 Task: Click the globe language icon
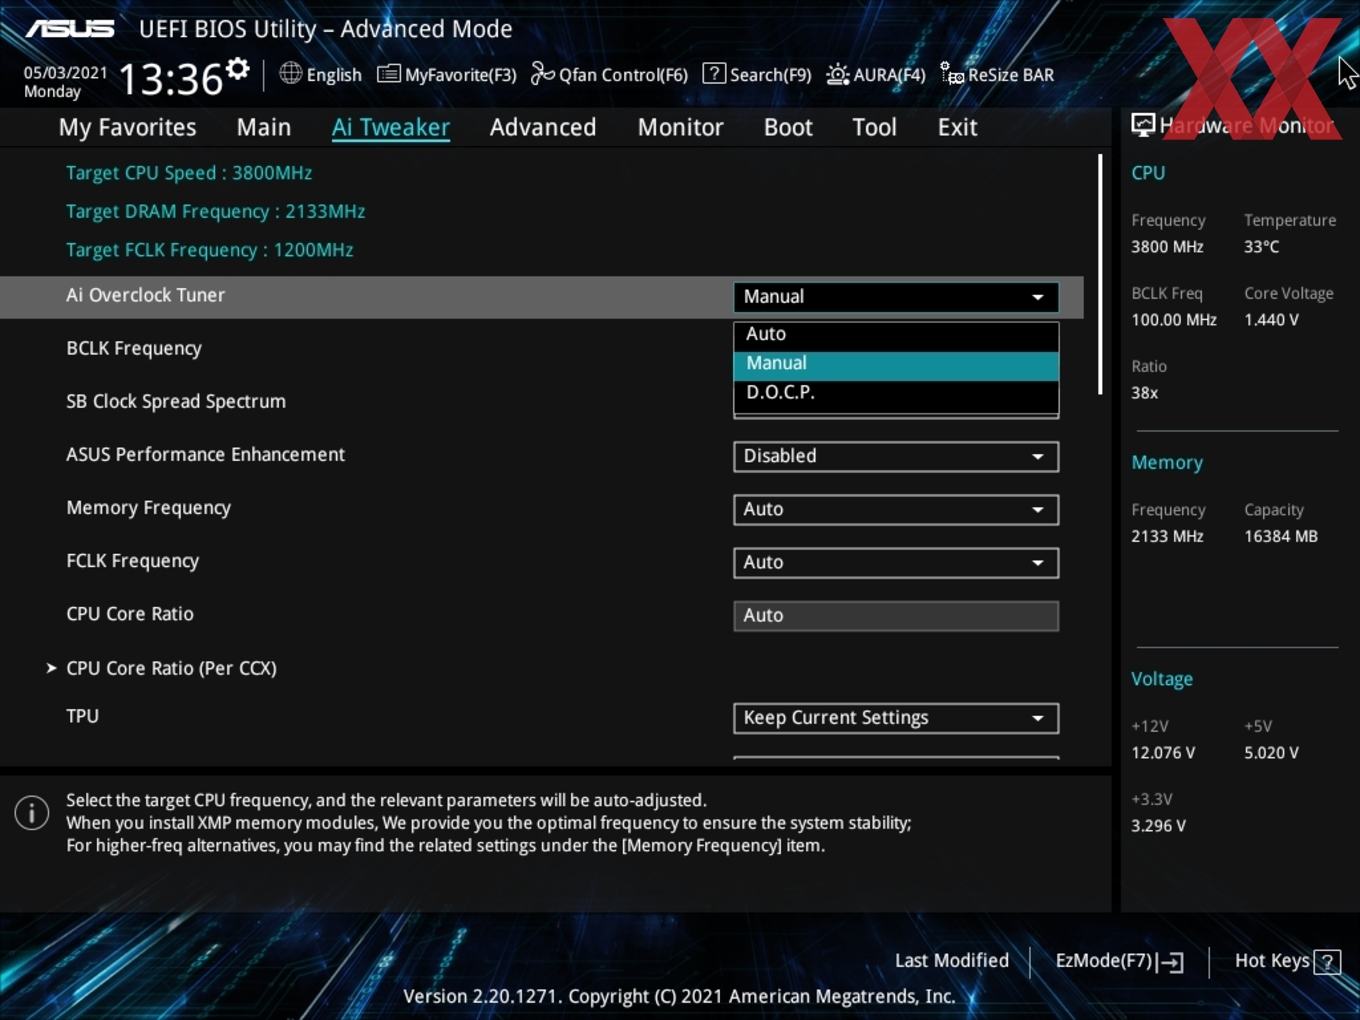pyautogui.click(x=291, y=73)
